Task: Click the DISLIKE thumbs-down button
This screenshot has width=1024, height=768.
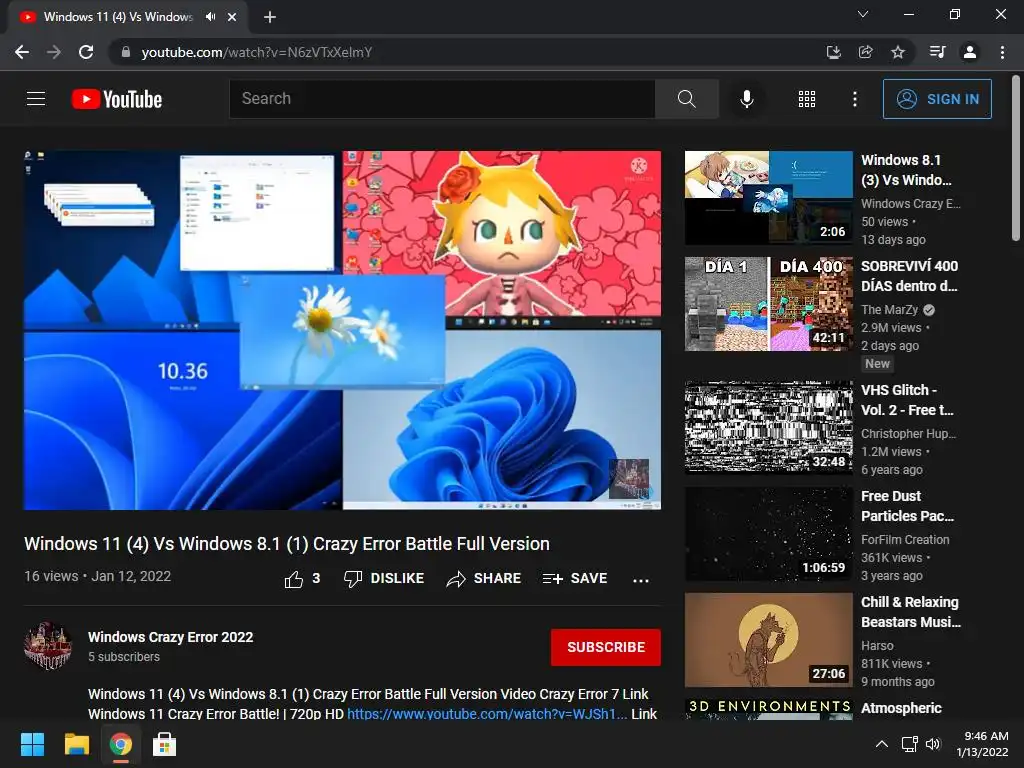Action: click(384, 579)
